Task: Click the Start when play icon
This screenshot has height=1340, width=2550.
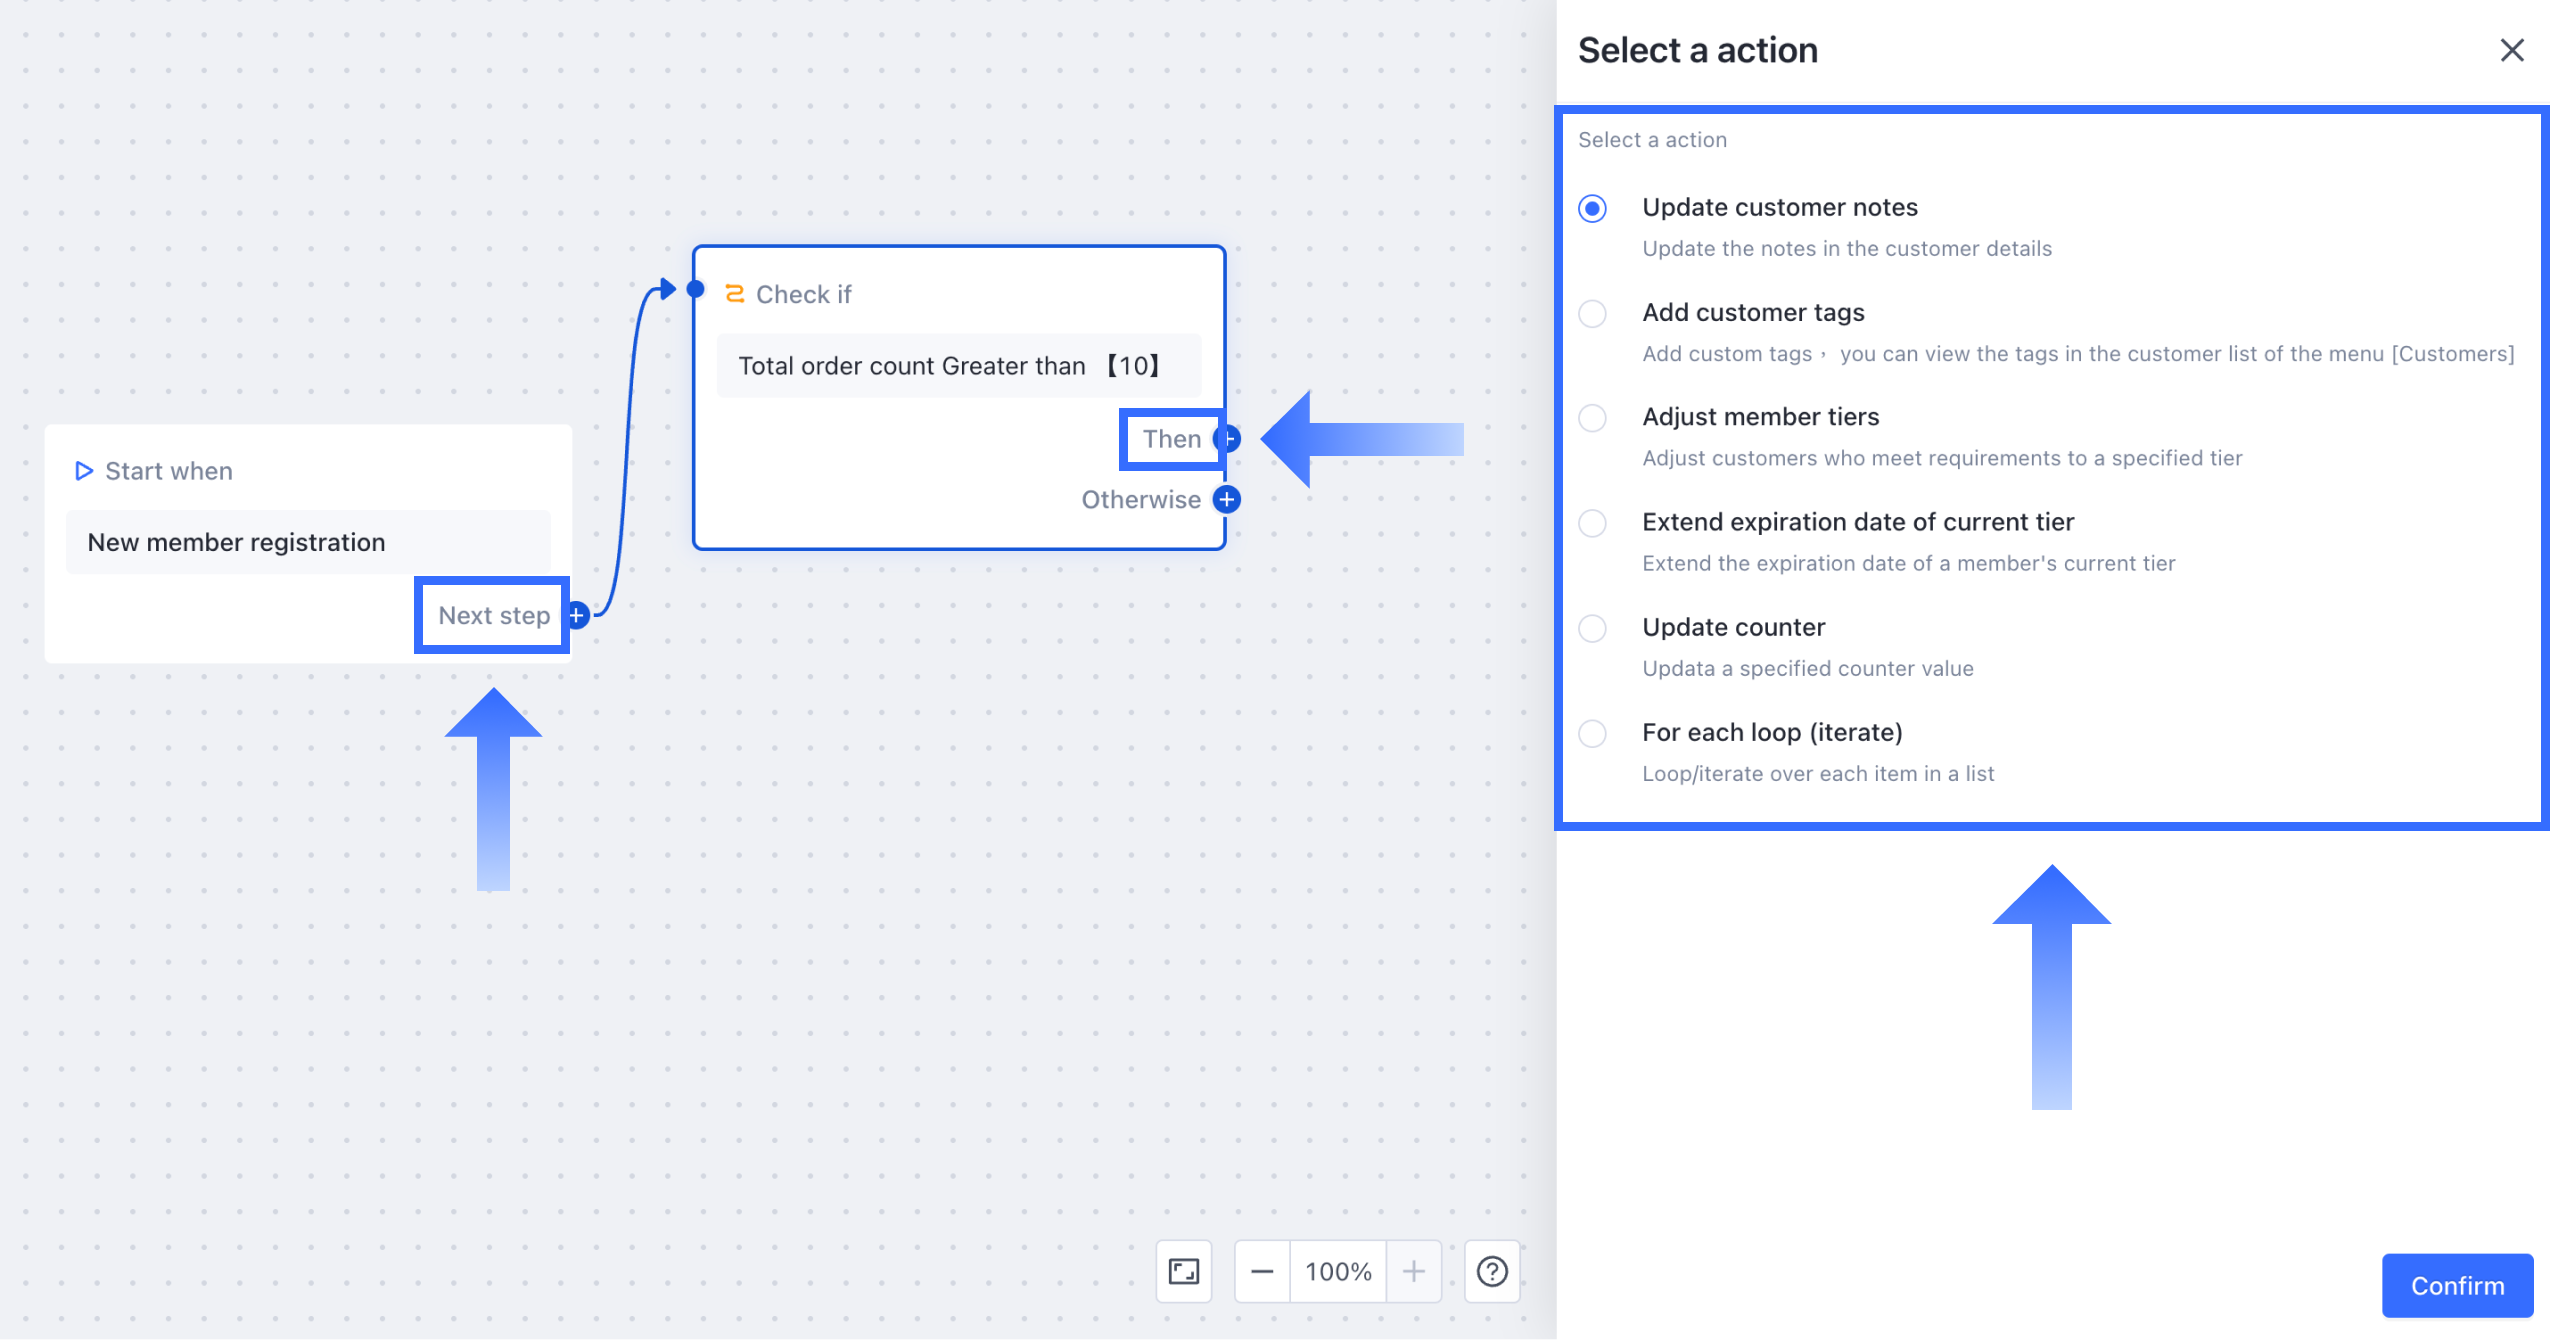Action: coord(84,471)
